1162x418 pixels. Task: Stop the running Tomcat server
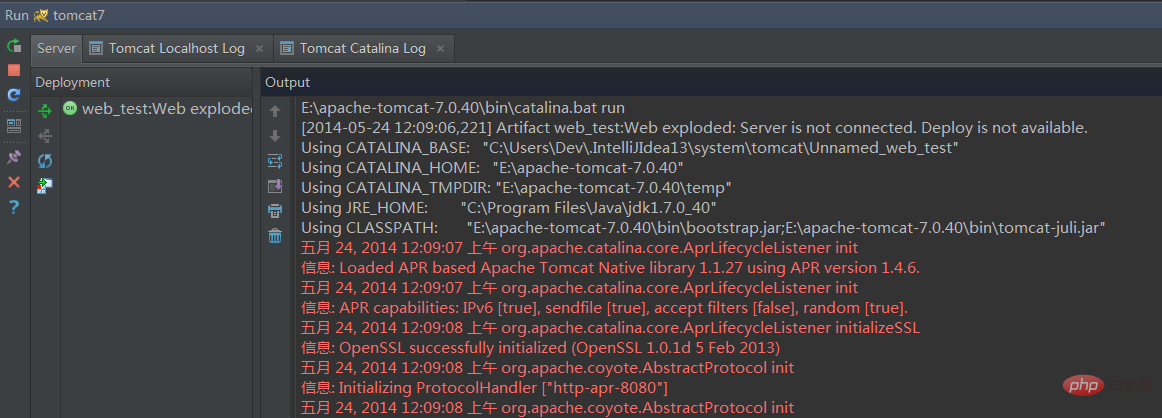click(14, 70)
